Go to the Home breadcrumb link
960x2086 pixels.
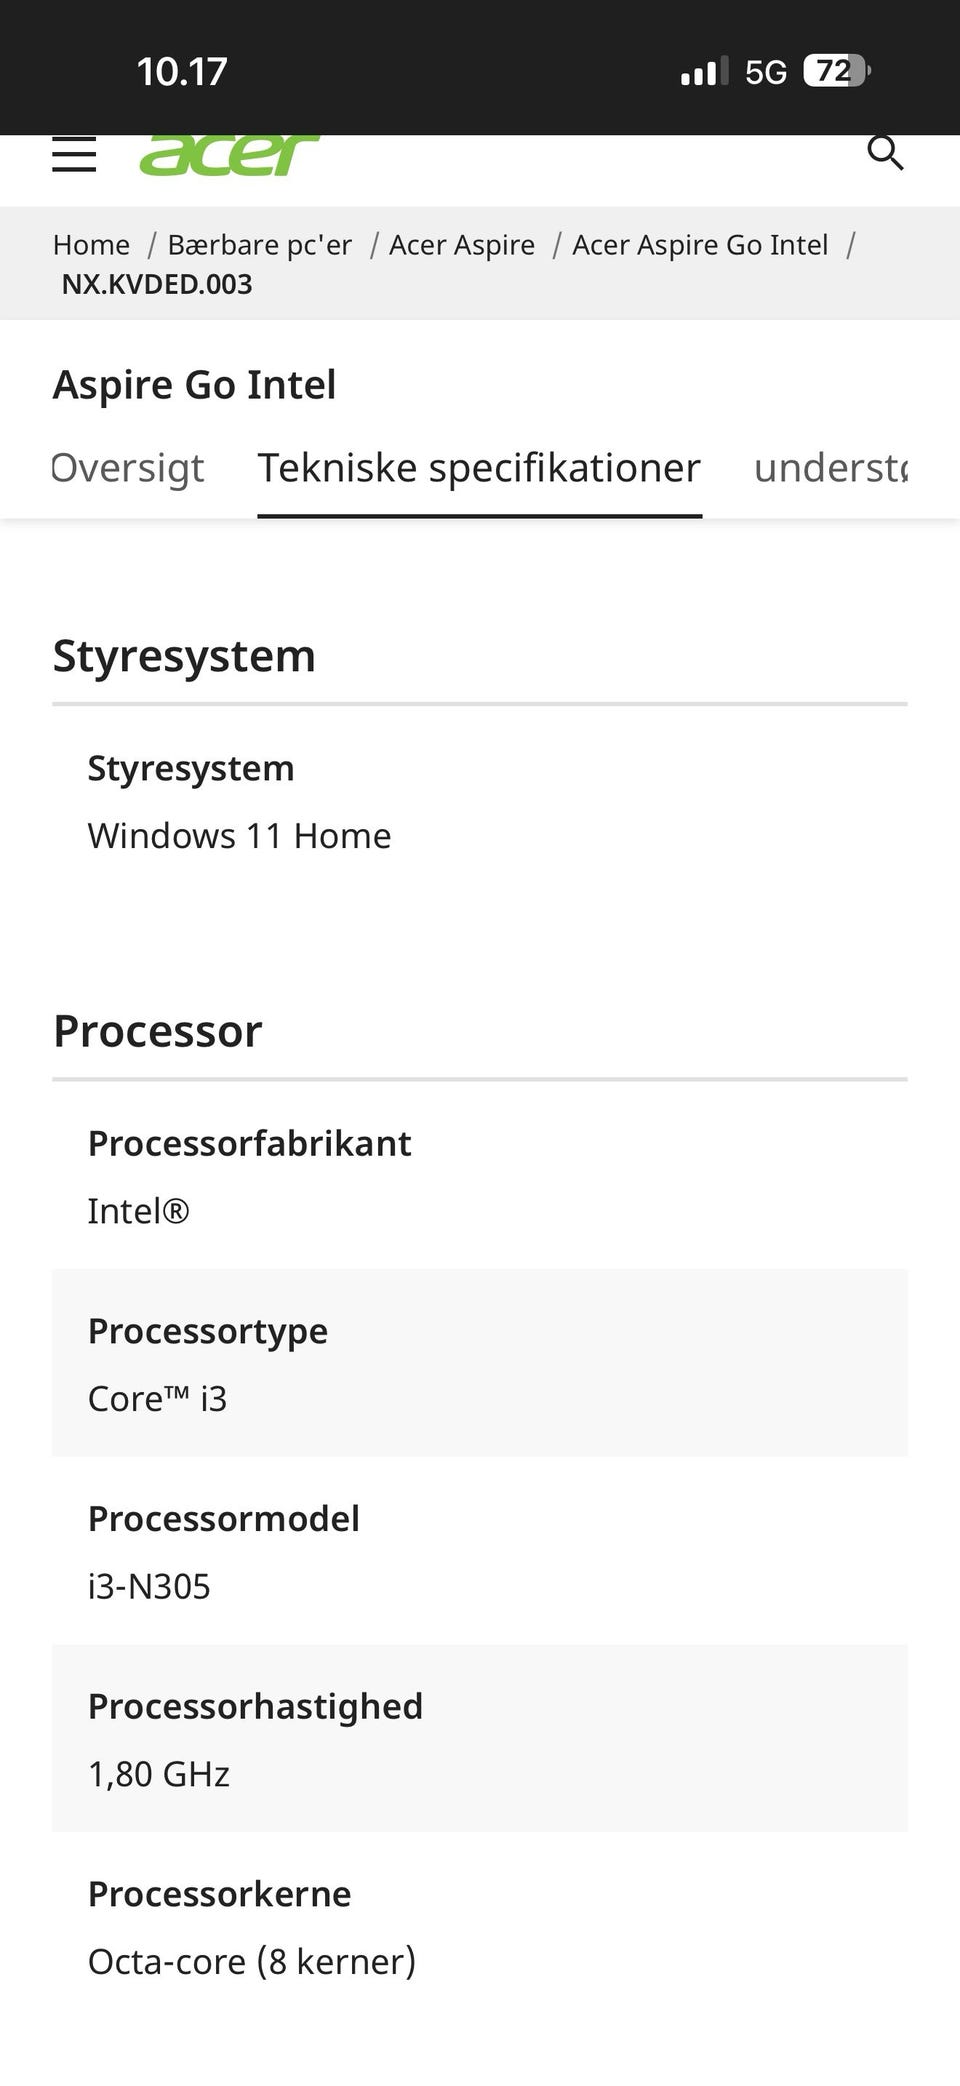pyautogui.click(x=91, y=245)
